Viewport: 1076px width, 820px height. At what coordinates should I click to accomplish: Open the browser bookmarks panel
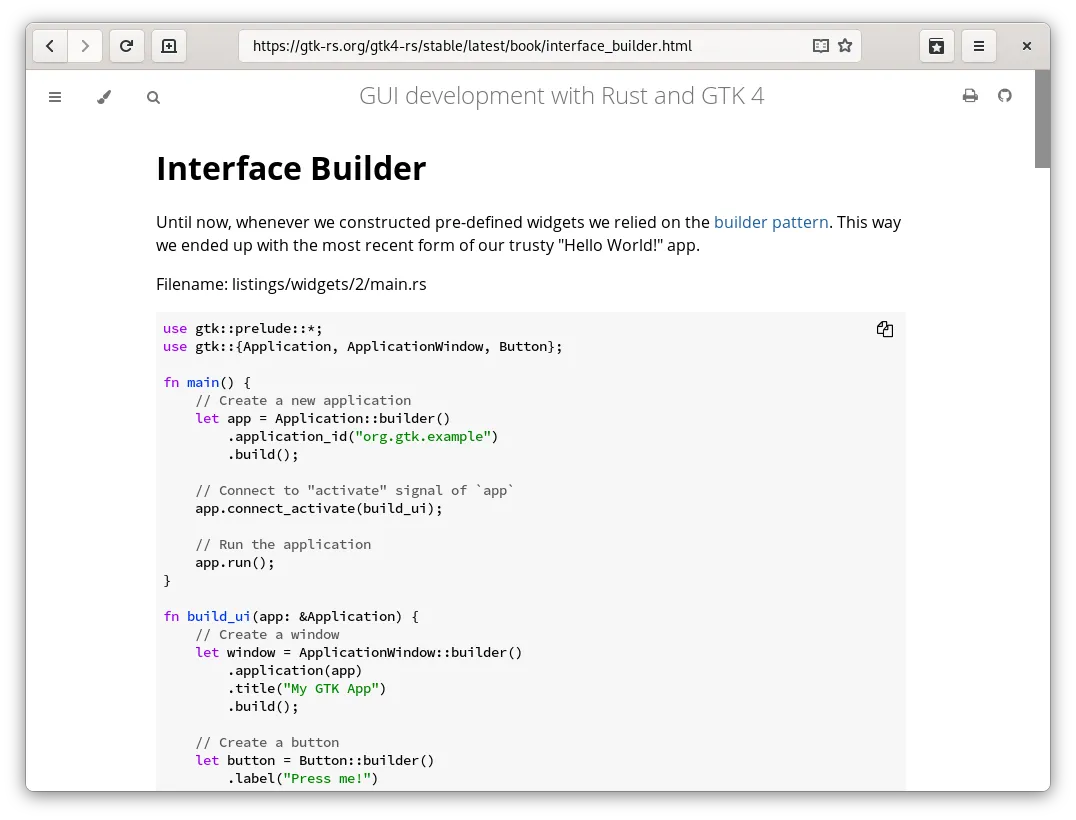pos(936,46)
